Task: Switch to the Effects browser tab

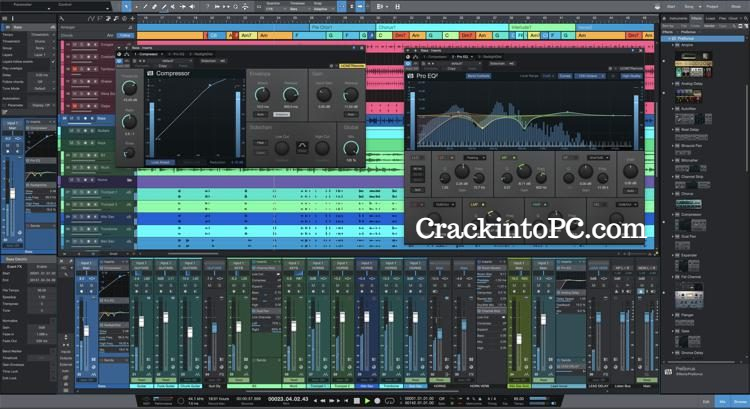Action: point(696,19)
